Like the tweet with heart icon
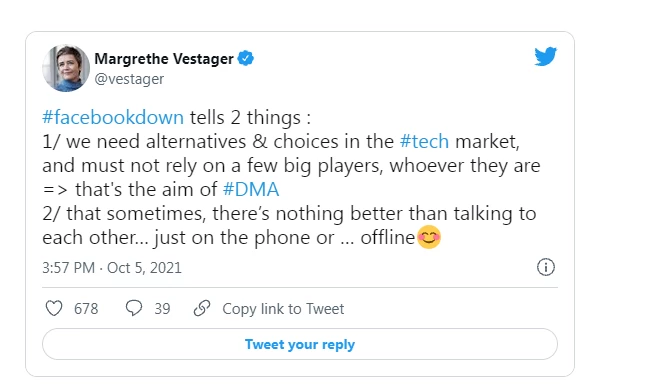This screenshot has width=647, height=388. [x=54, y=308]
